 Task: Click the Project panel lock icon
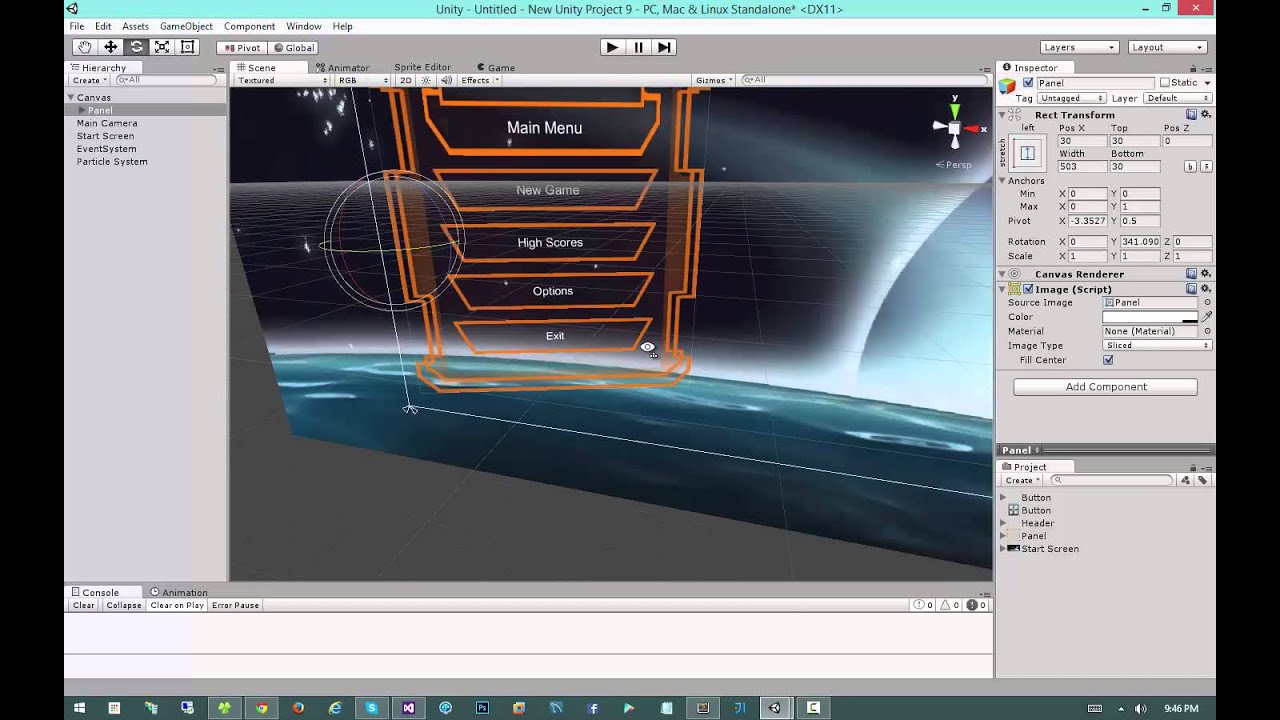[1193, 467]
